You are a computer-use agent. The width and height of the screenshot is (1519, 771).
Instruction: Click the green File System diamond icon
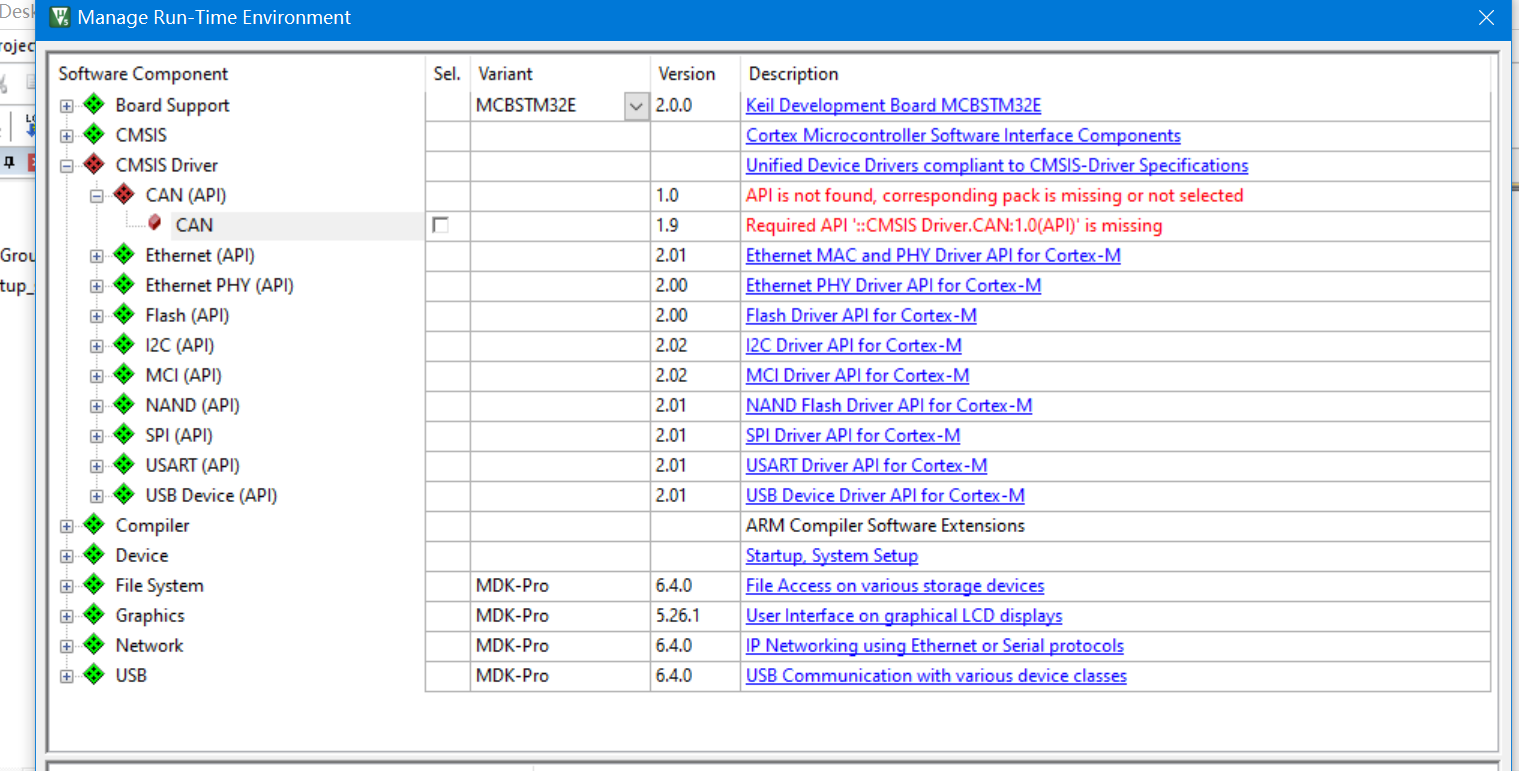[94, 585]
